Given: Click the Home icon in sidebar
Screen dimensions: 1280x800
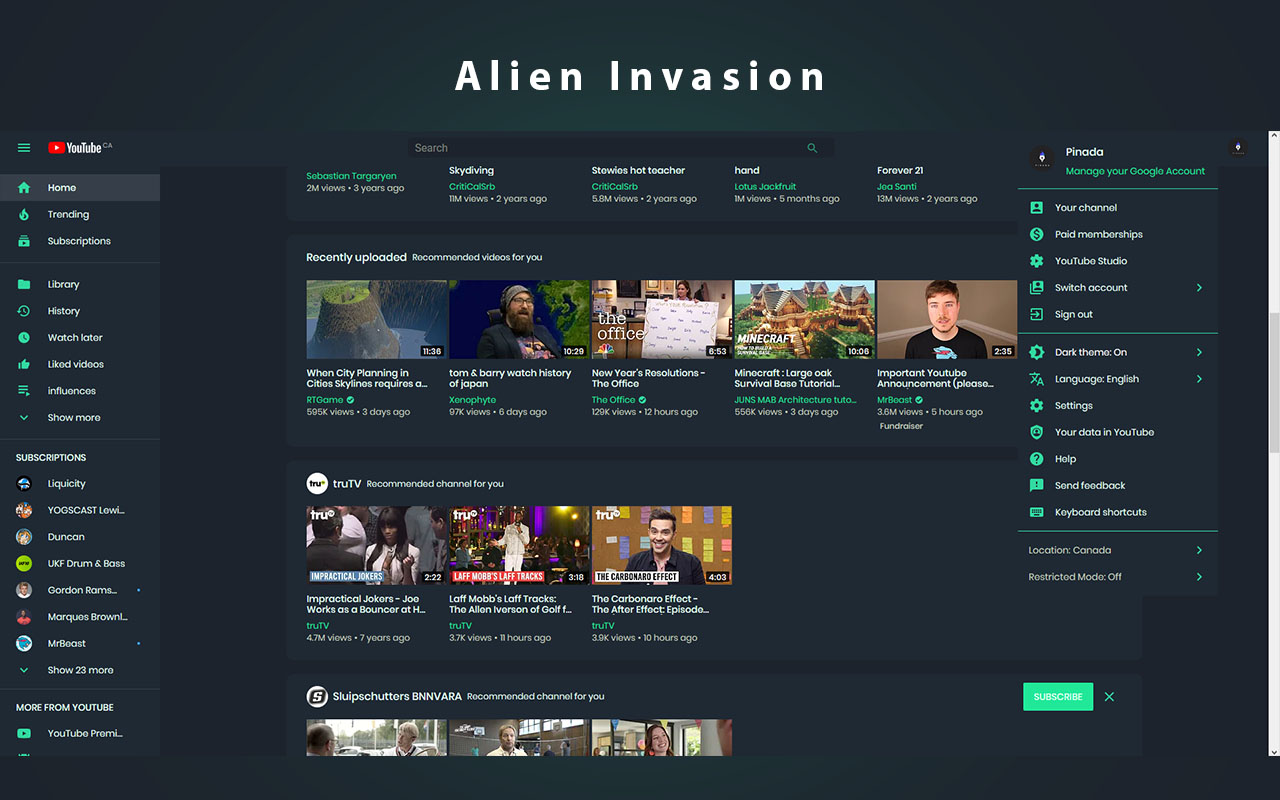Looking at the screenshot, I should 24,188.
